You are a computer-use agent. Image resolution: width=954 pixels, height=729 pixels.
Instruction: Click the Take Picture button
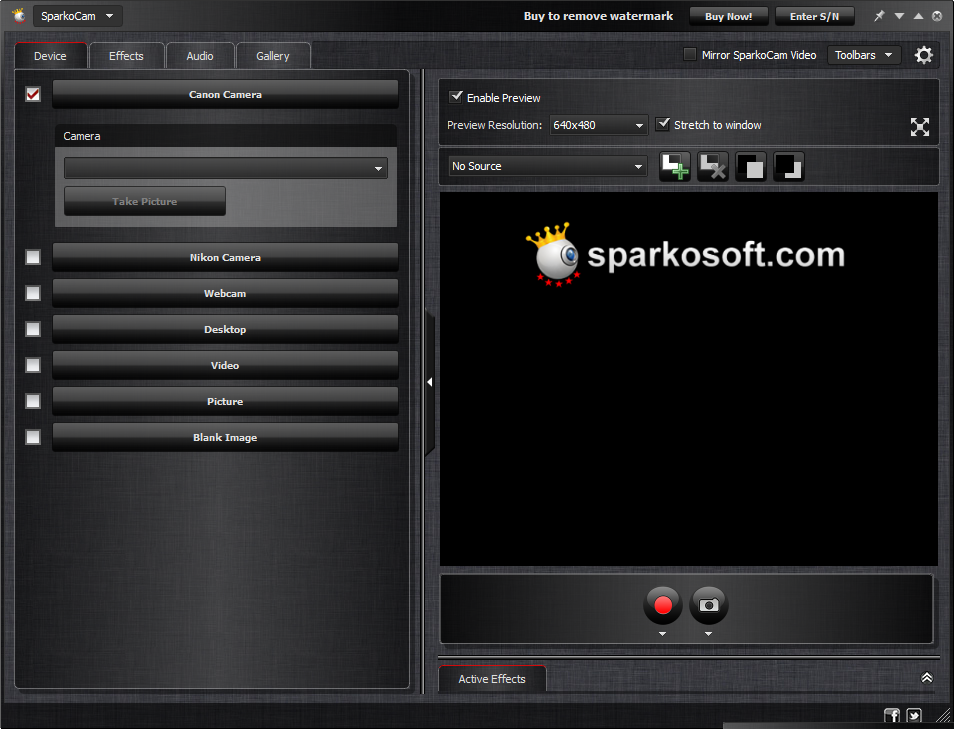(145, 201)
